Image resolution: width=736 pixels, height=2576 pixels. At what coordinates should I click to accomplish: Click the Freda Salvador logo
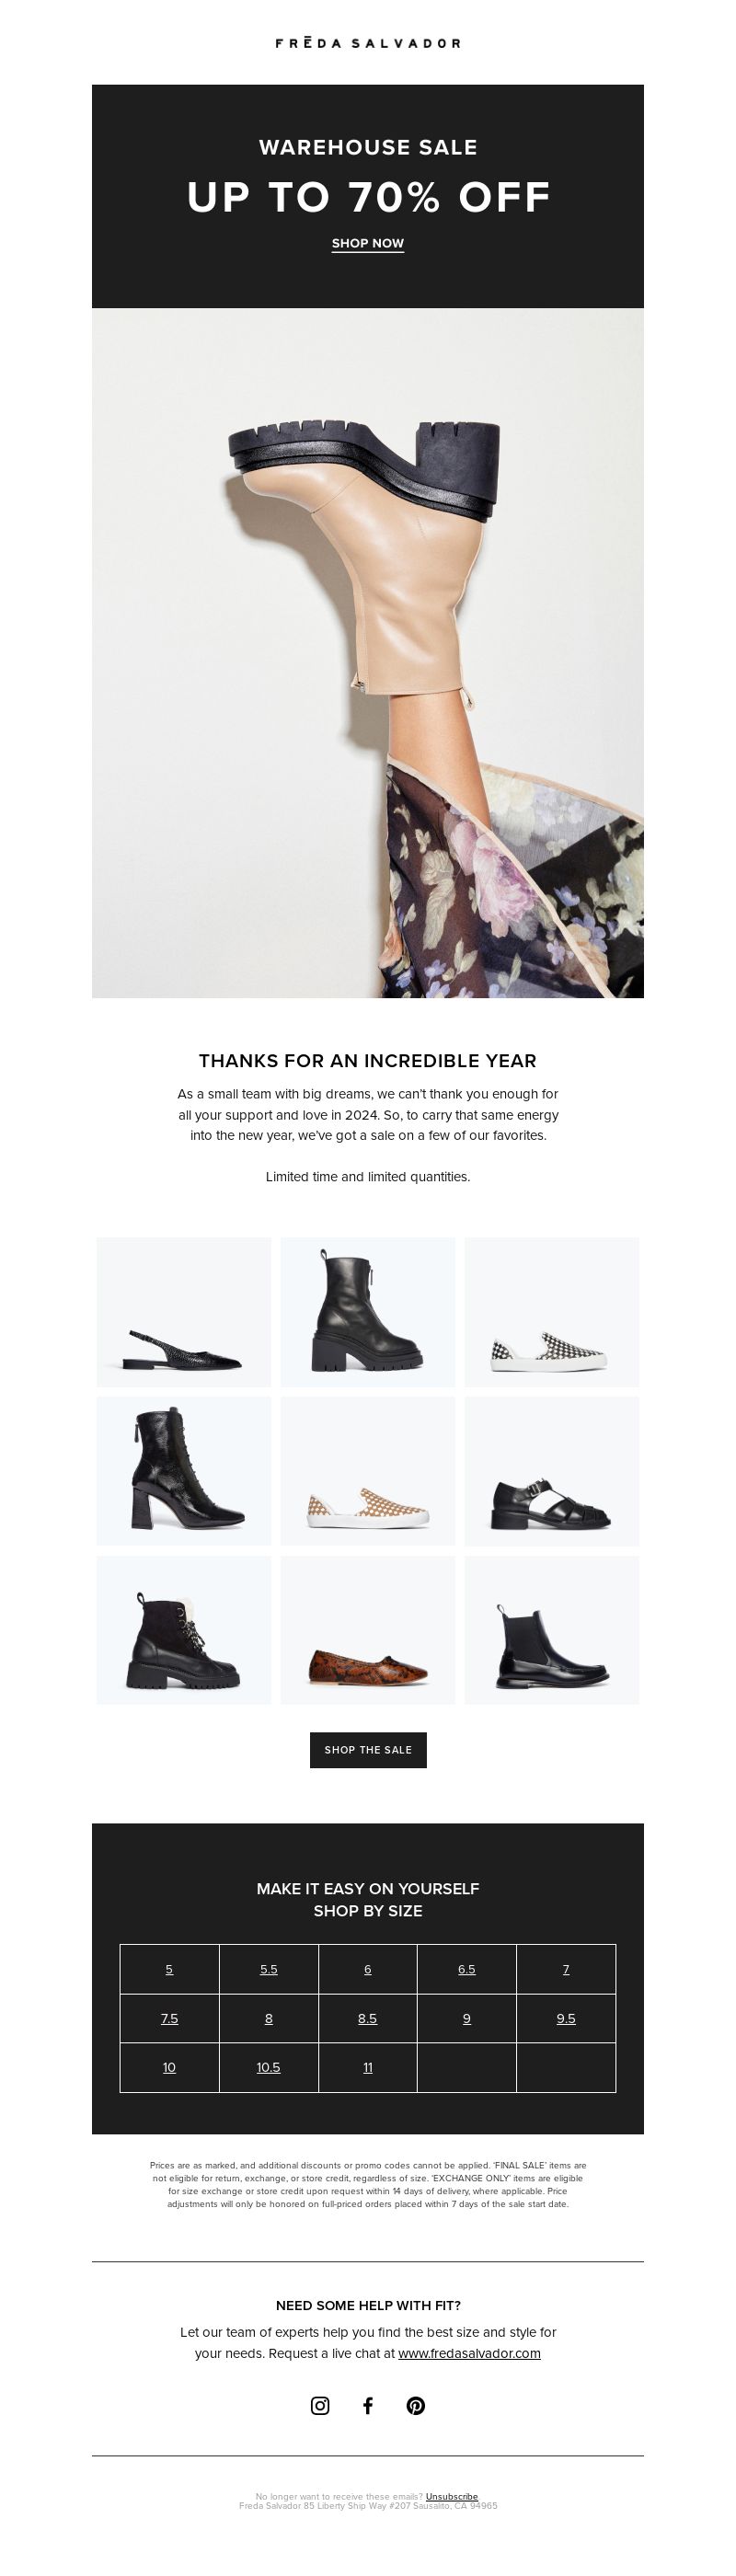(x=368, y=43)
